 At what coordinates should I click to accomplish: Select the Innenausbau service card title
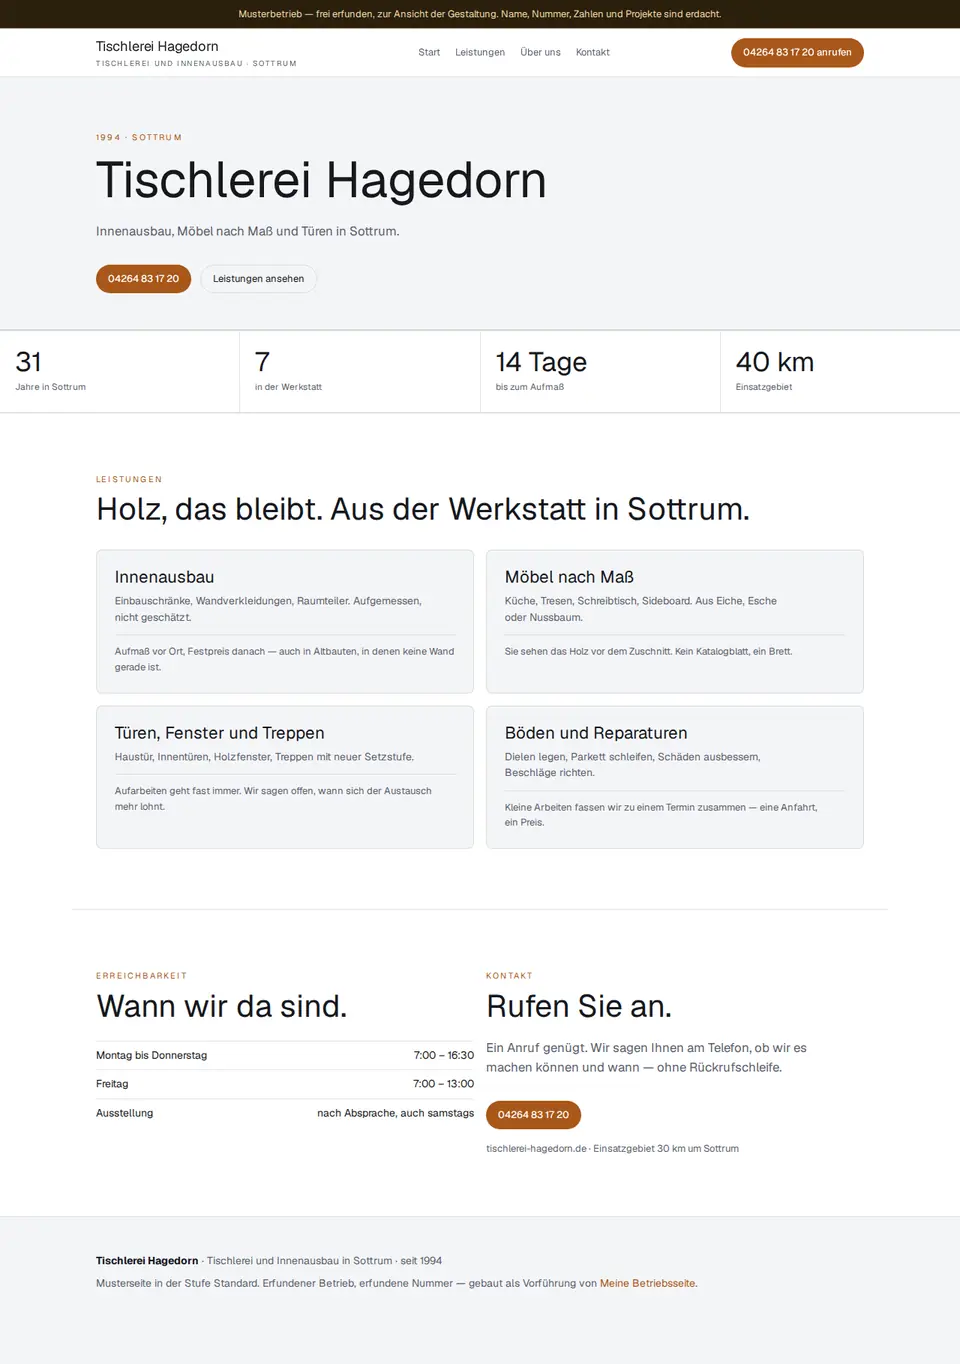[164, 577]
